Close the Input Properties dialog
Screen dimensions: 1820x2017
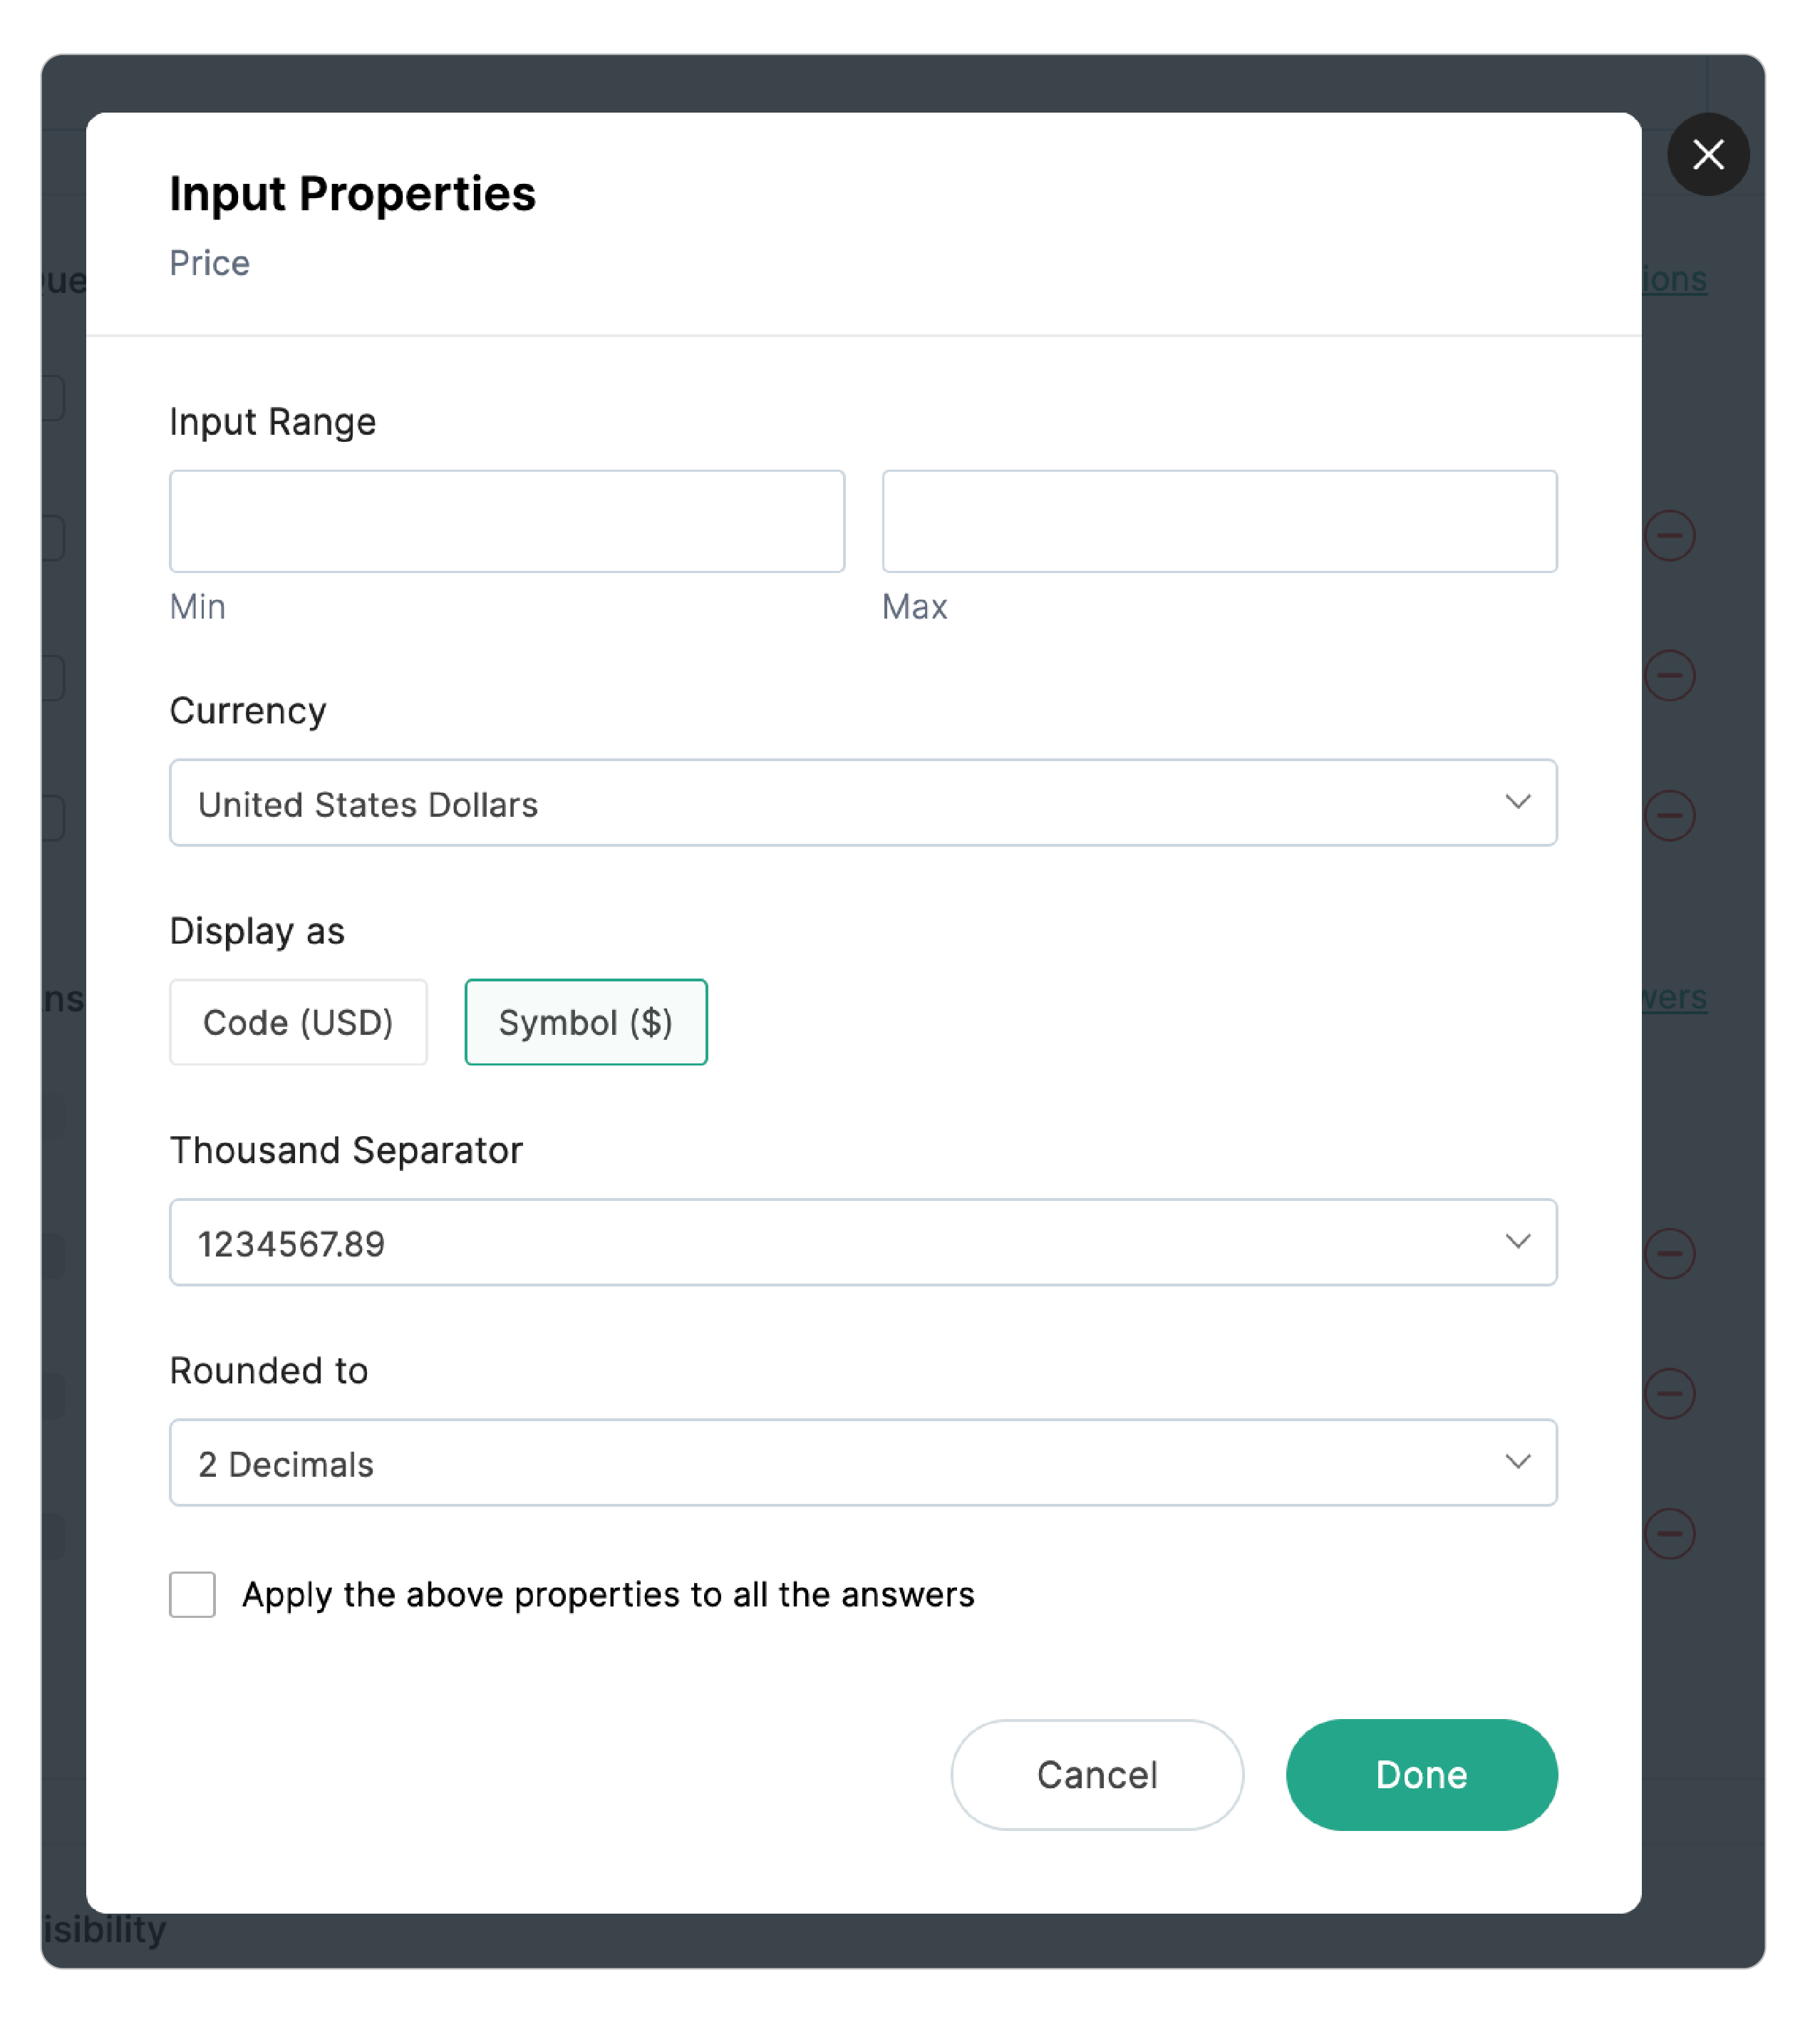[x=1708, y=155]
